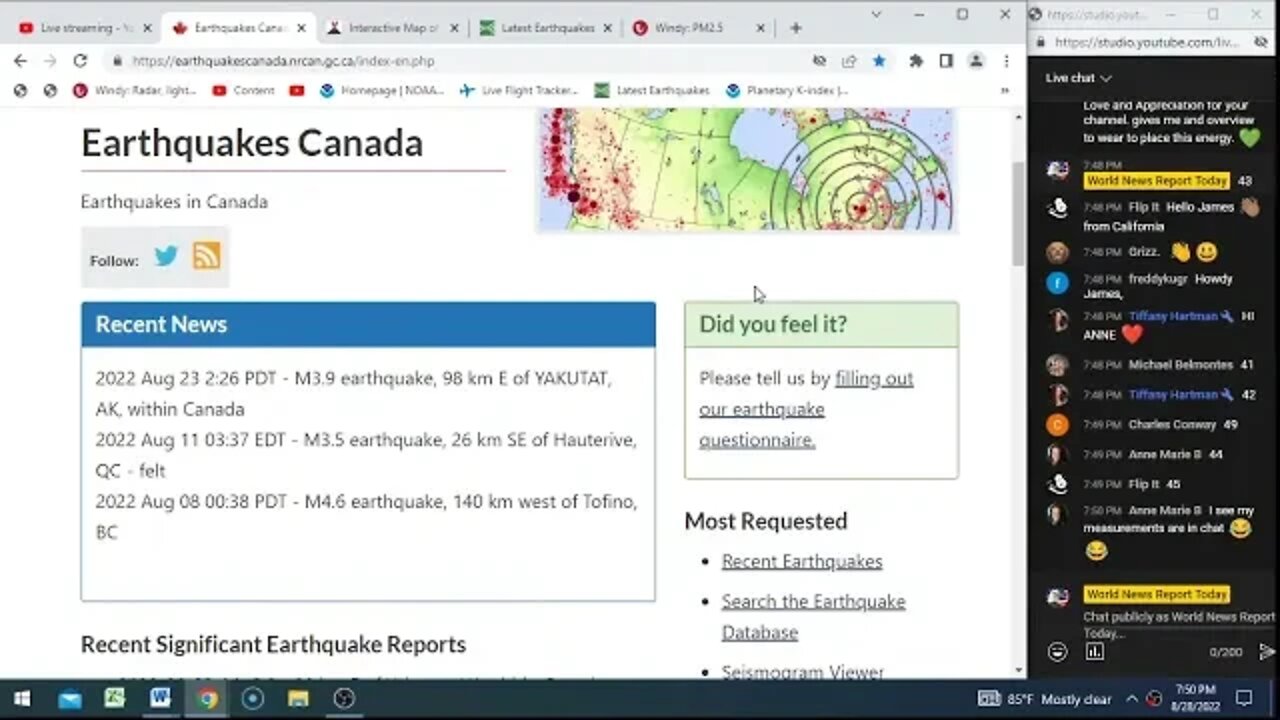Open the poll icon in live chat

point(1095,652)
